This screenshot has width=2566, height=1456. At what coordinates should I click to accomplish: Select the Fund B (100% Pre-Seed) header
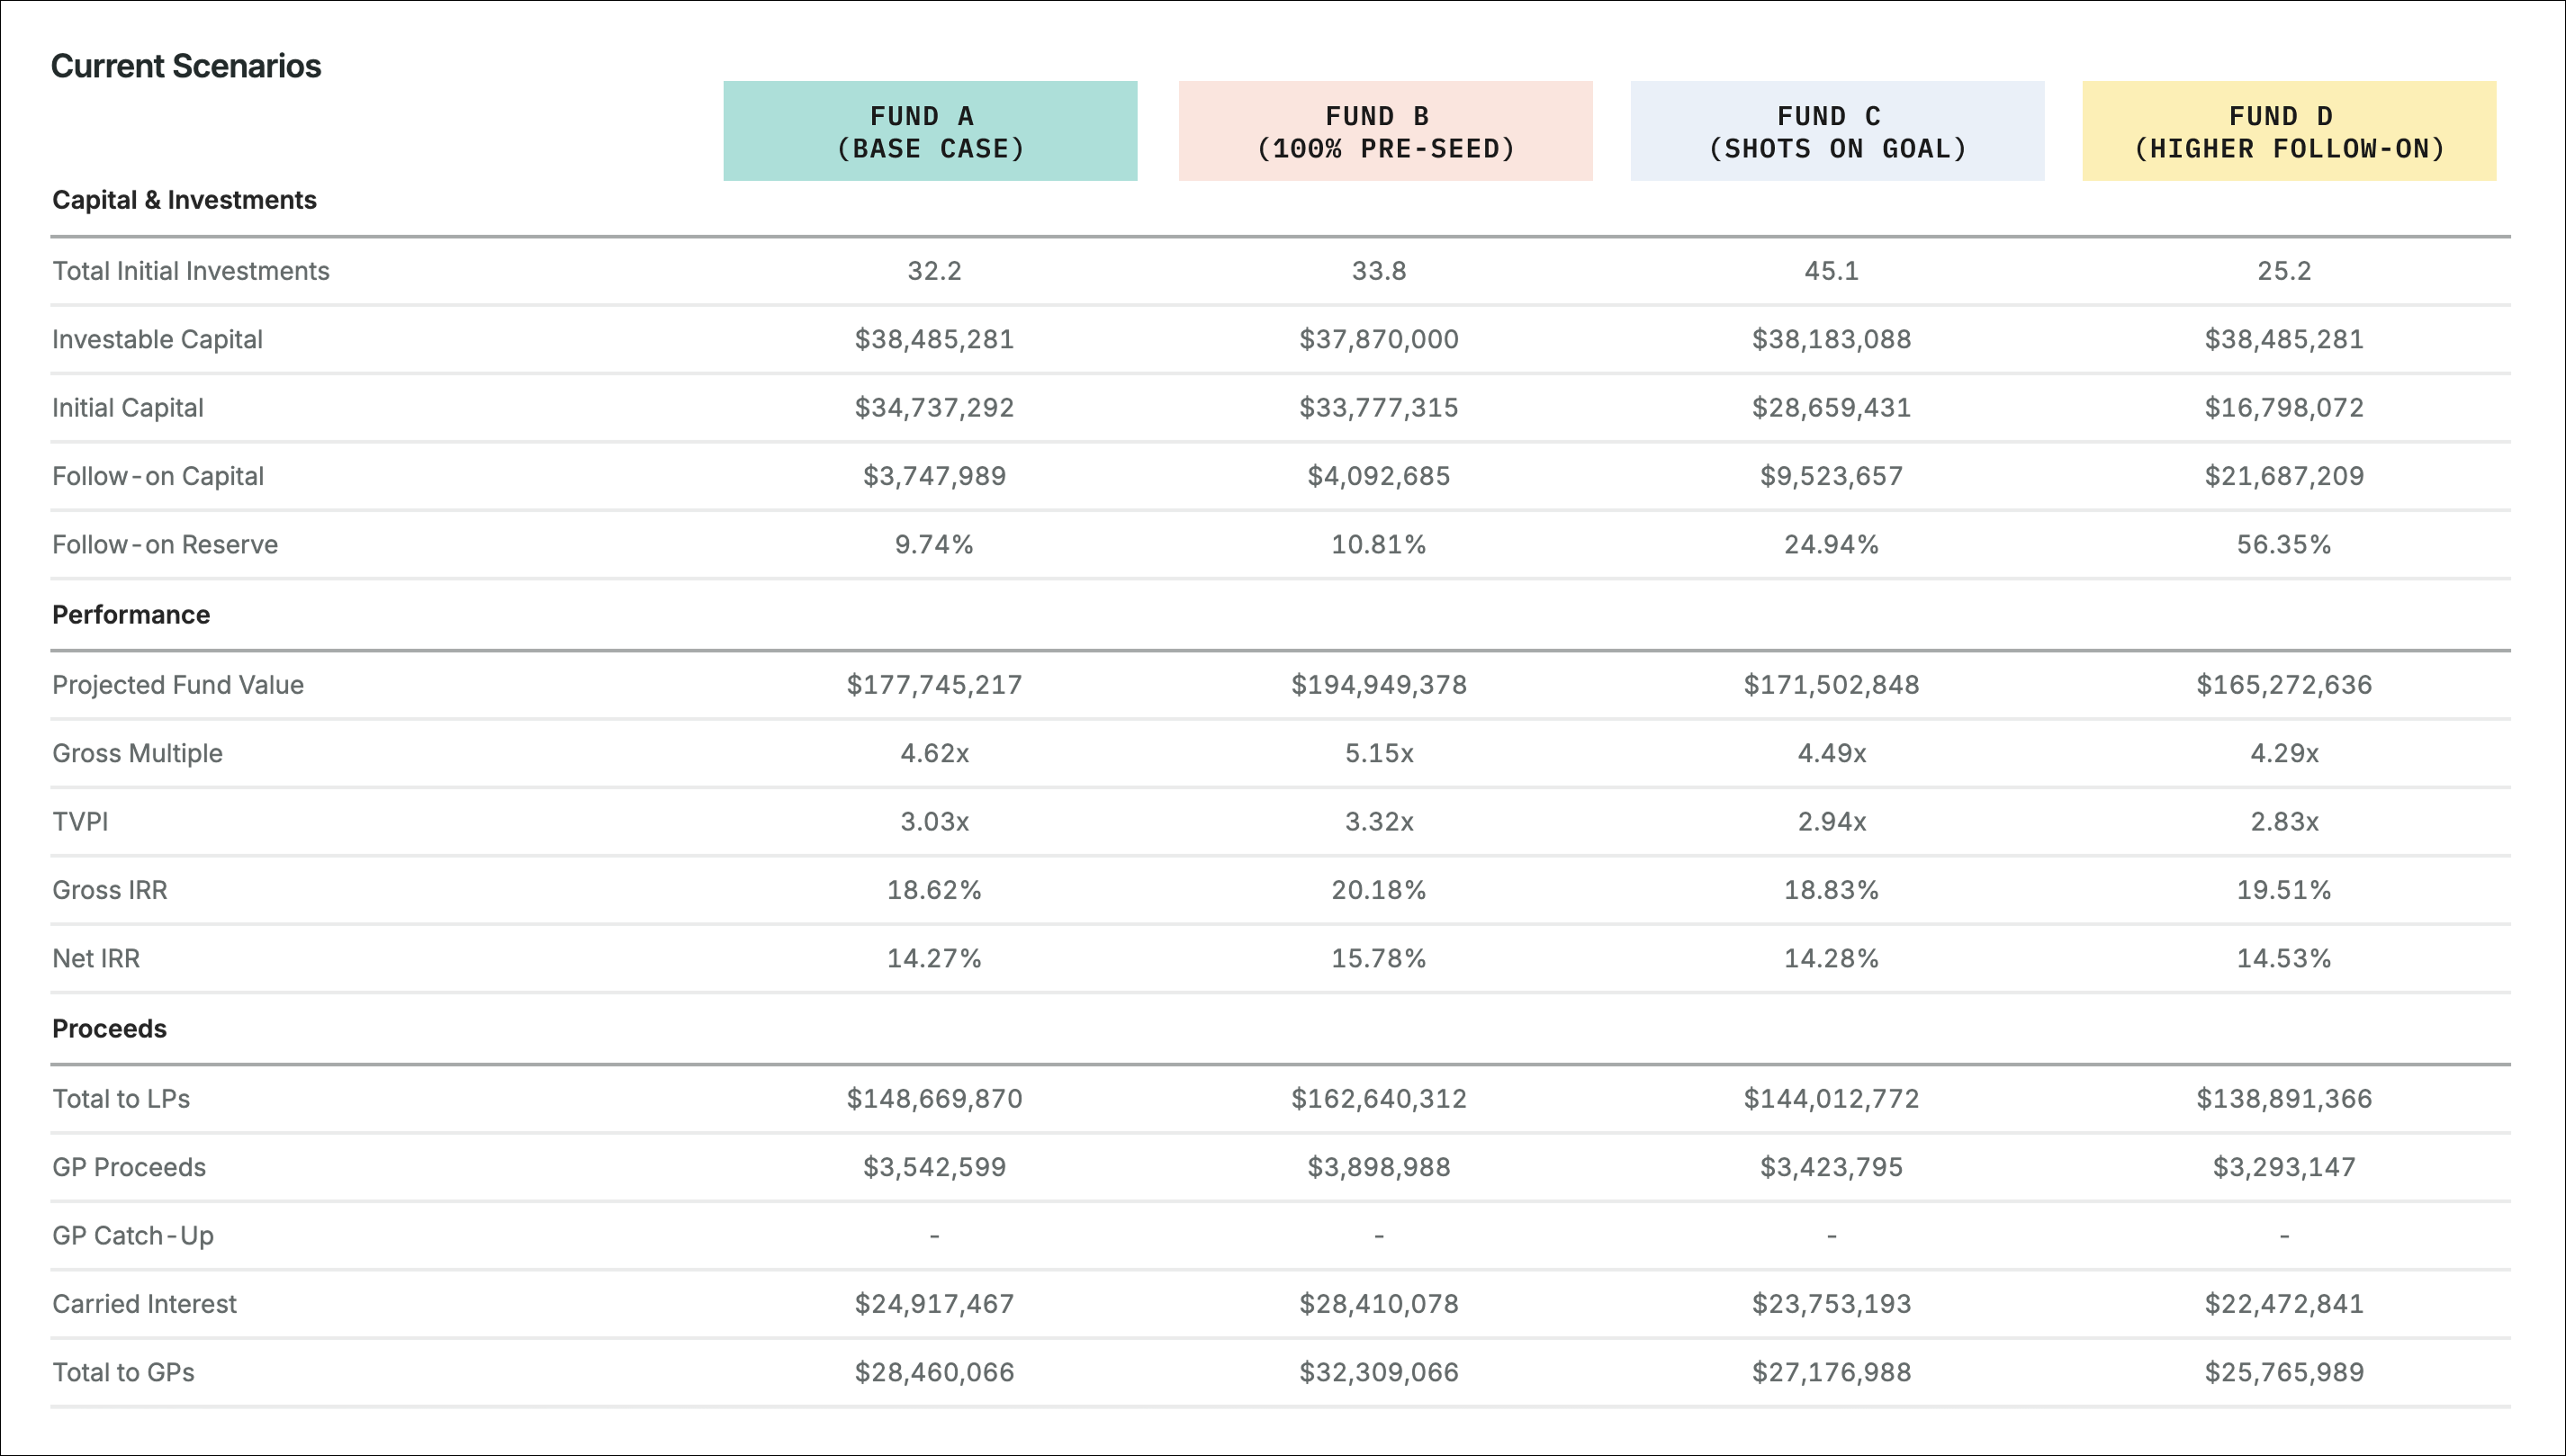(x=1385, y=132)
